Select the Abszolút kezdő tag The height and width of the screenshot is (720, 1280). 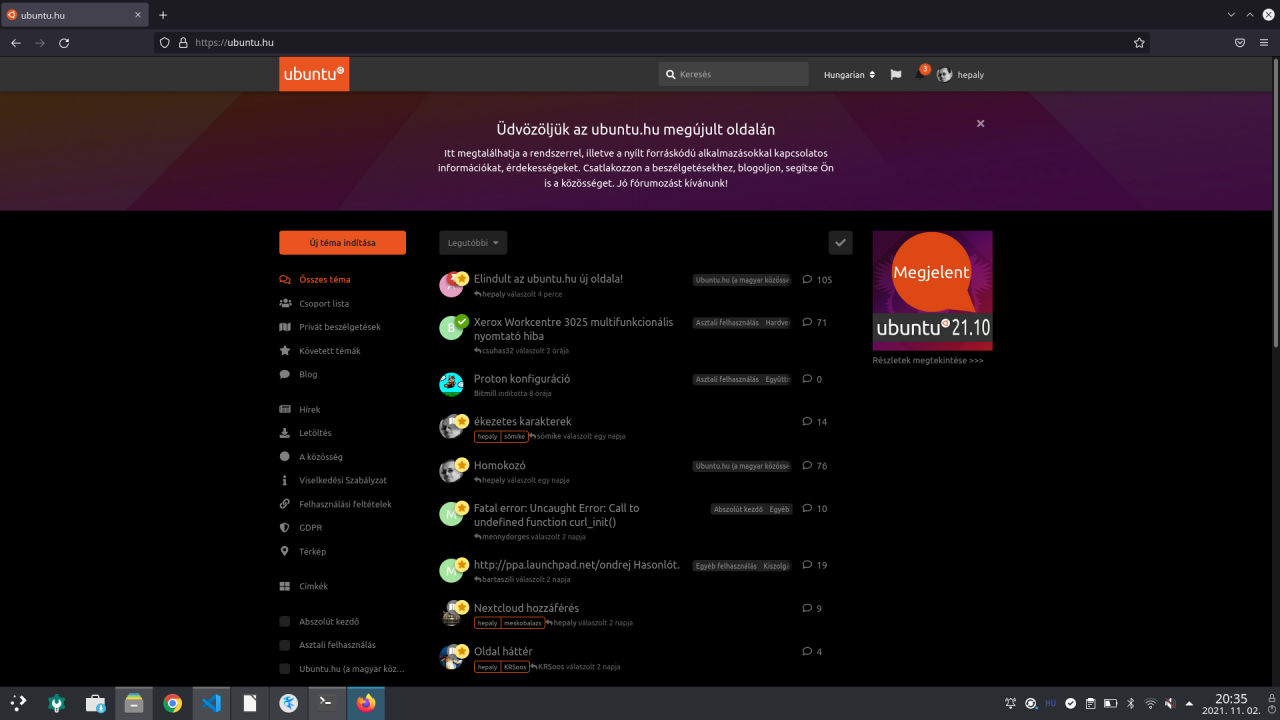pyautogui.click(x=319, y=622)
